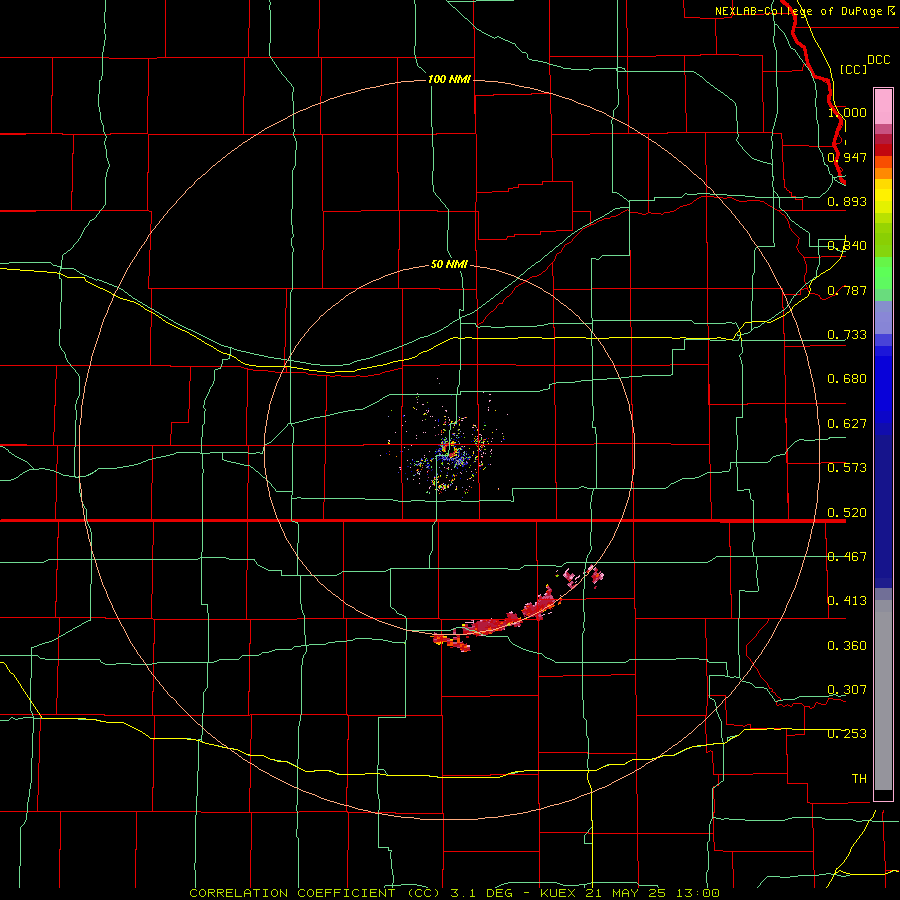Viewport: 900px width, 900px height.
Task: Click the 0.893 scale value
Action: click(x=847, y=201)
